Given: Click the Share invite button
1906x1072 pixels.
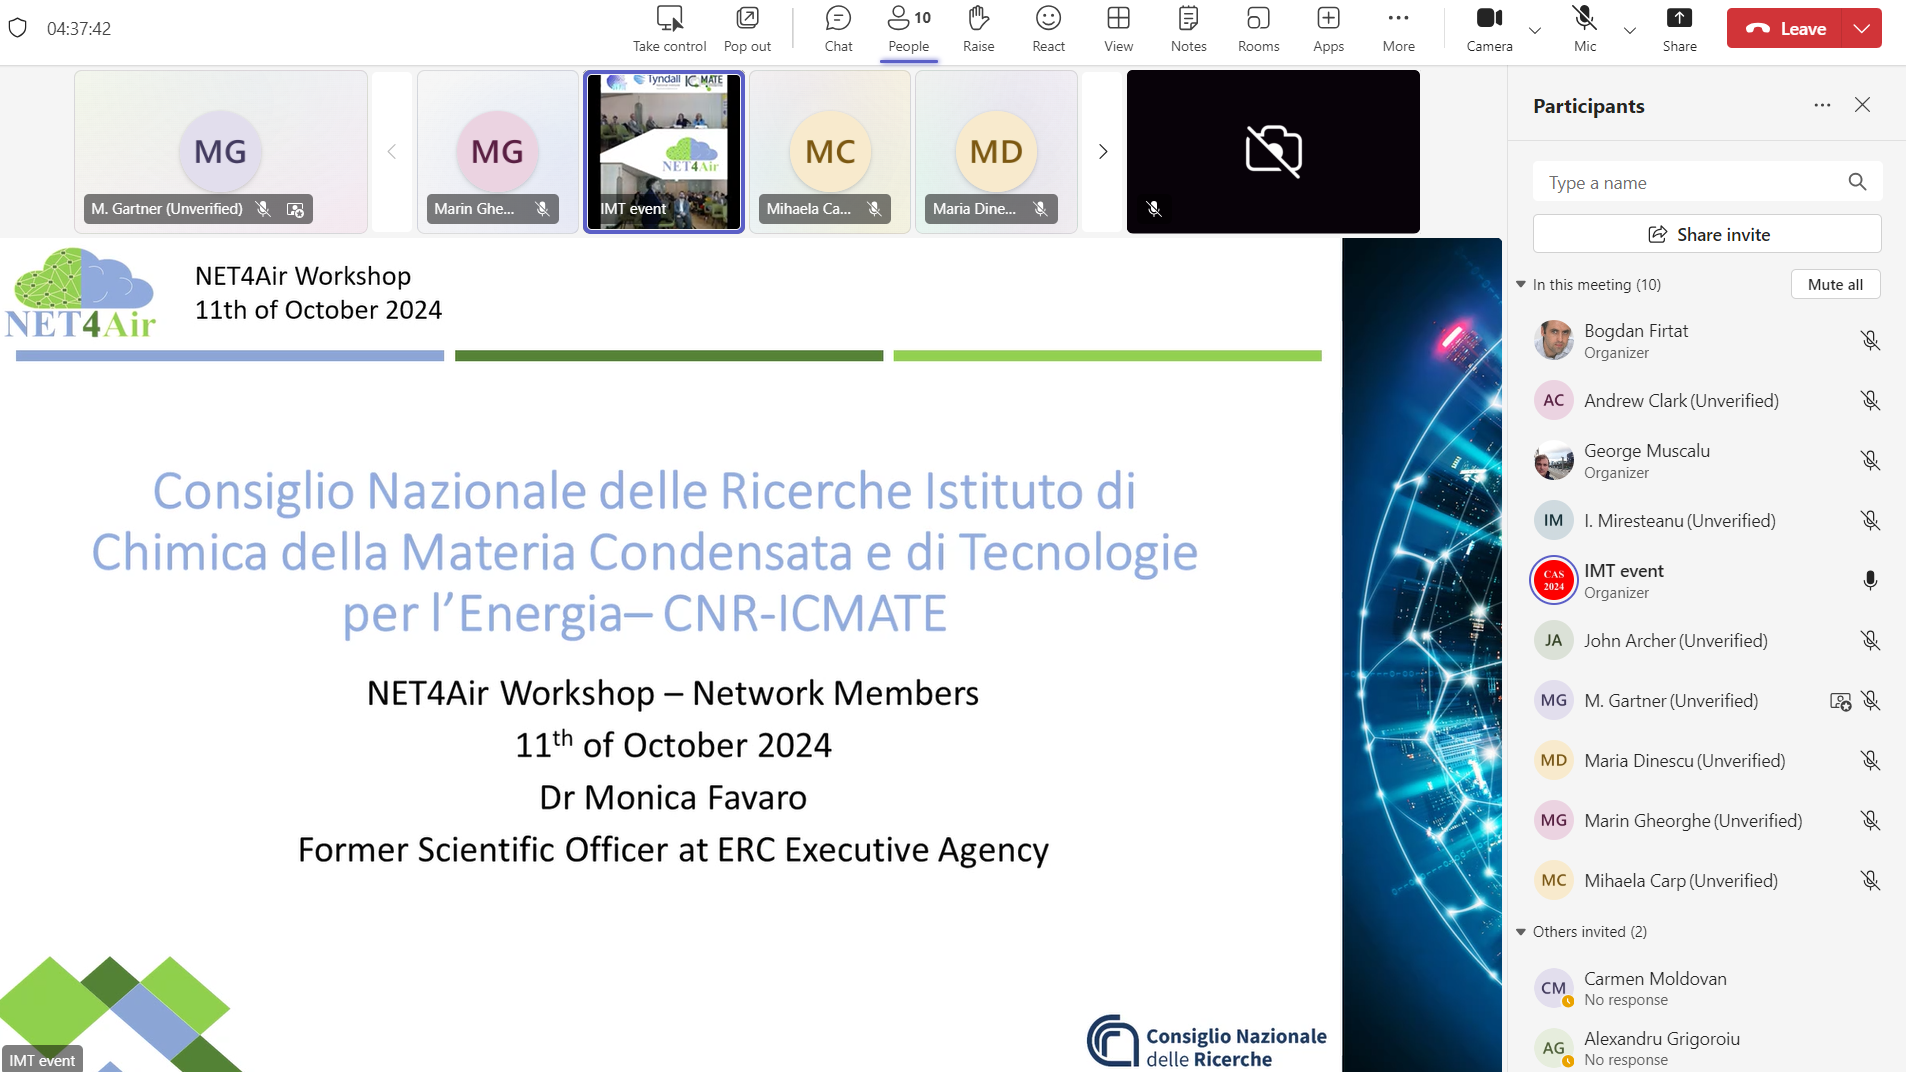Looking at the screenshot, I should click(x=1707, y=234).
